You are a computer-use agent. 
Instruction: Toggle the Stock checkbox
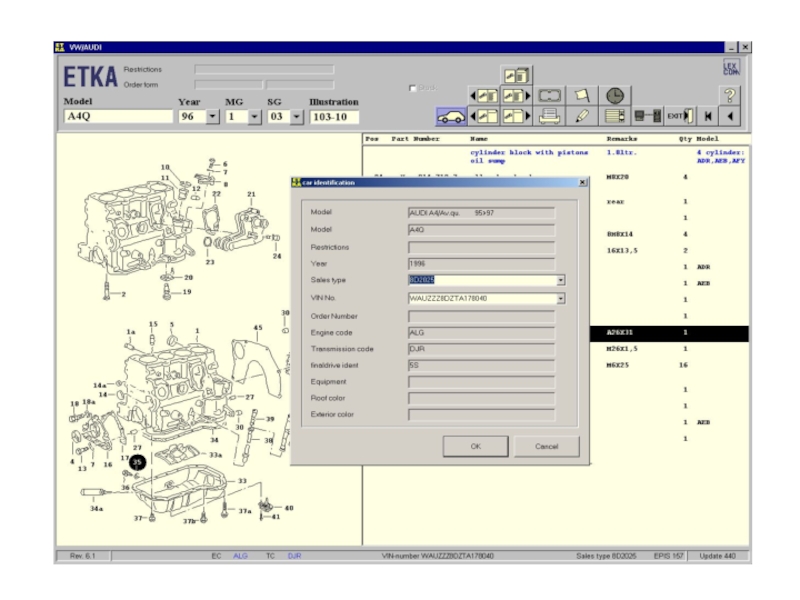coord(412,88)
